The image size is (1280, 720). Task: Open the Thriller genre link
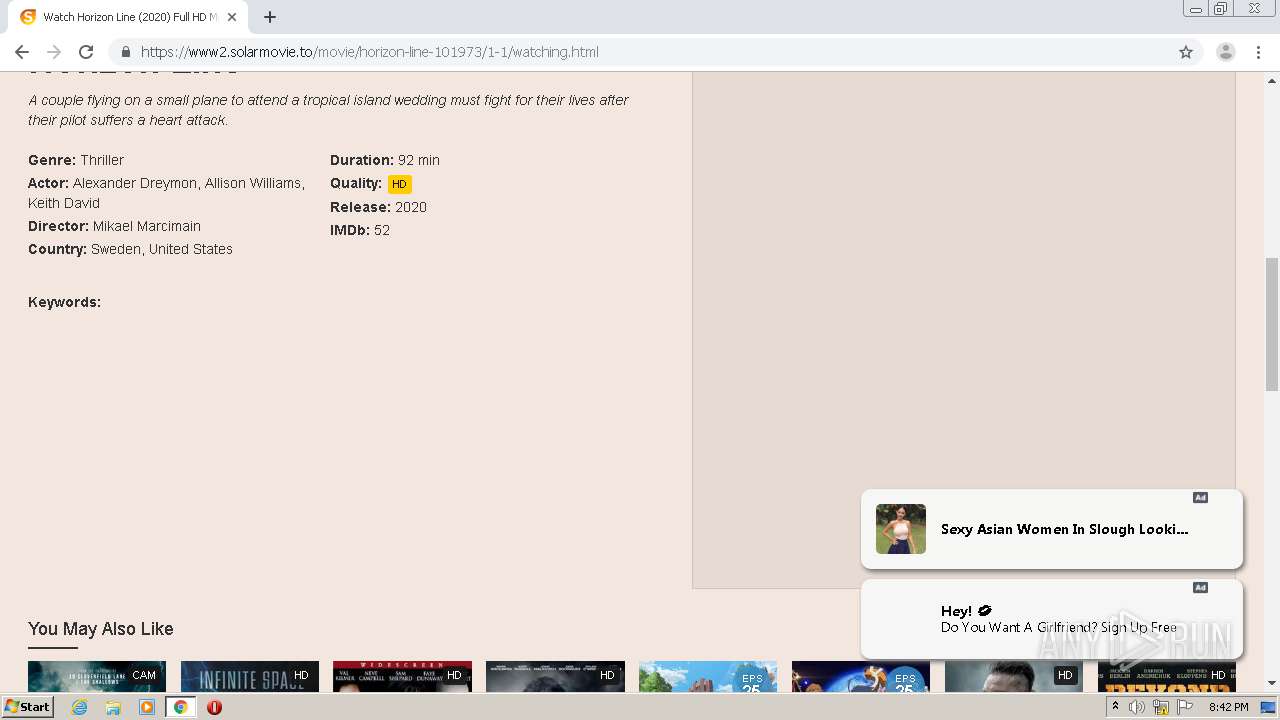(102, 160)
